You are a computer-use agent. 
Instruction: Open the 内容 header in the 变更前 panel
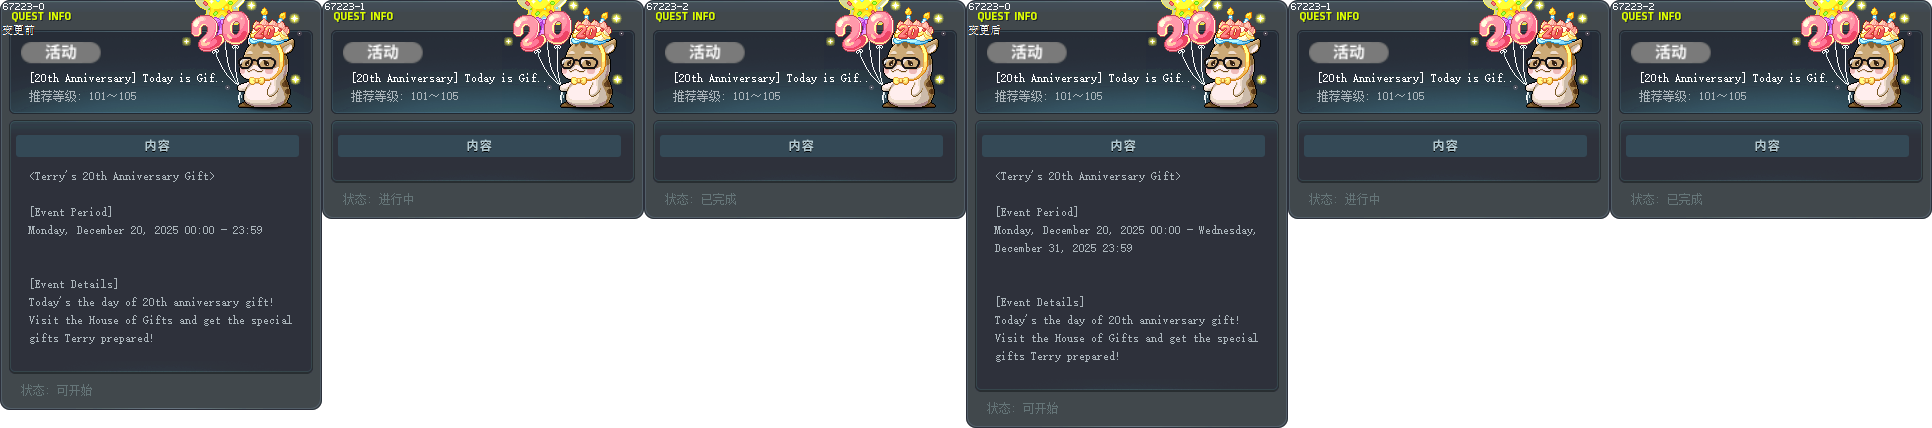click(x=157, y=146)
